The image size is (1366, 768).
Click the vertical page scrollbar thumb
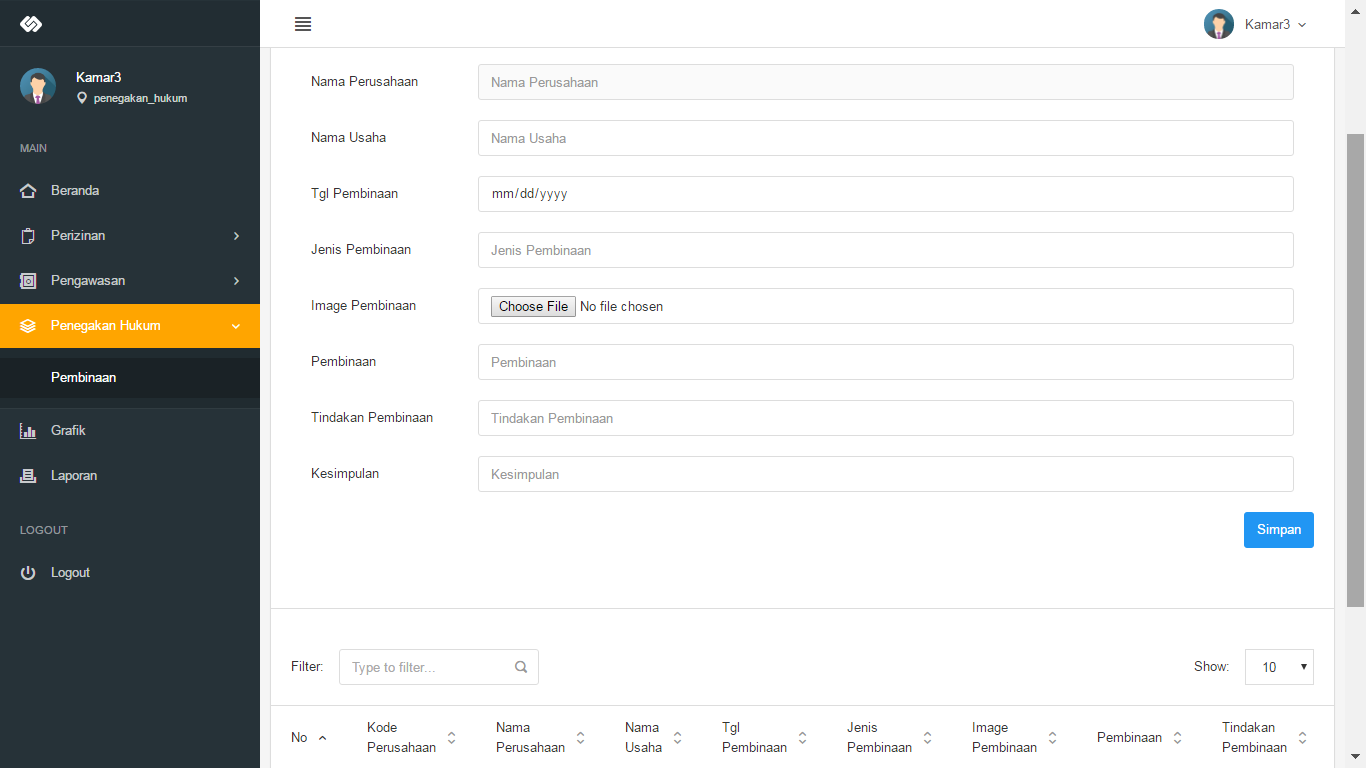[1356, 370]
